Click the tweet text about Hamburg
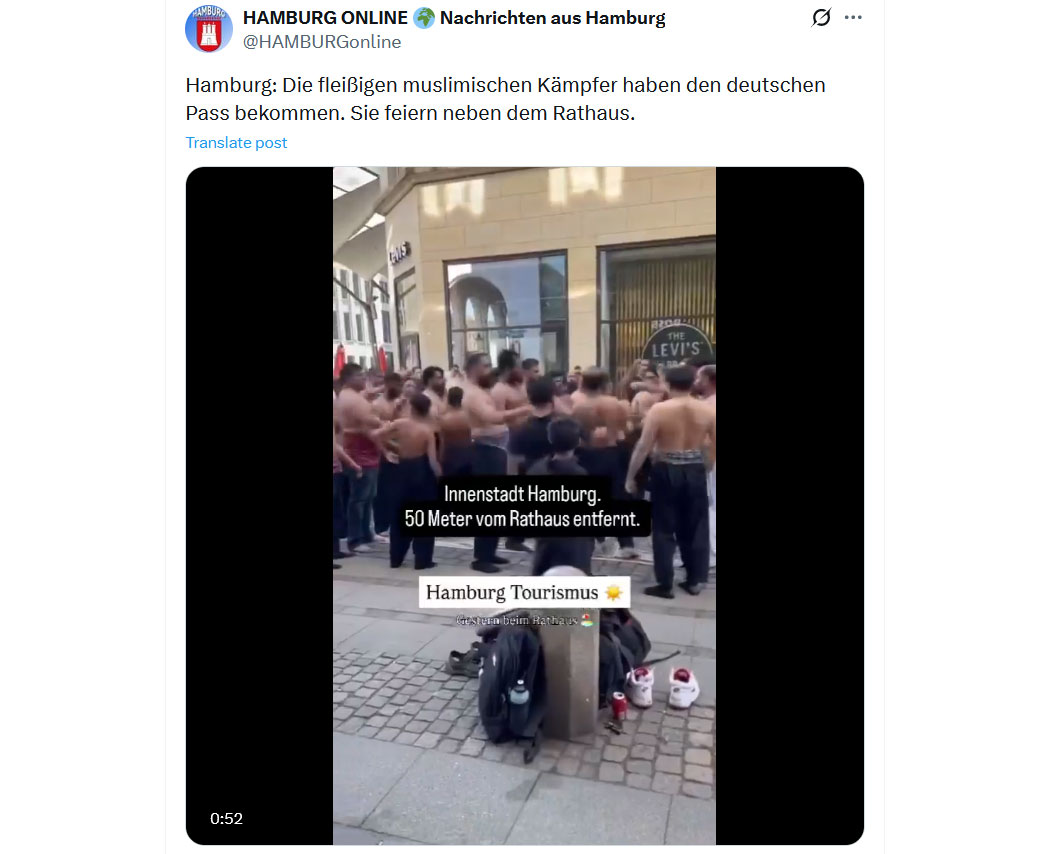 (506, 99)
